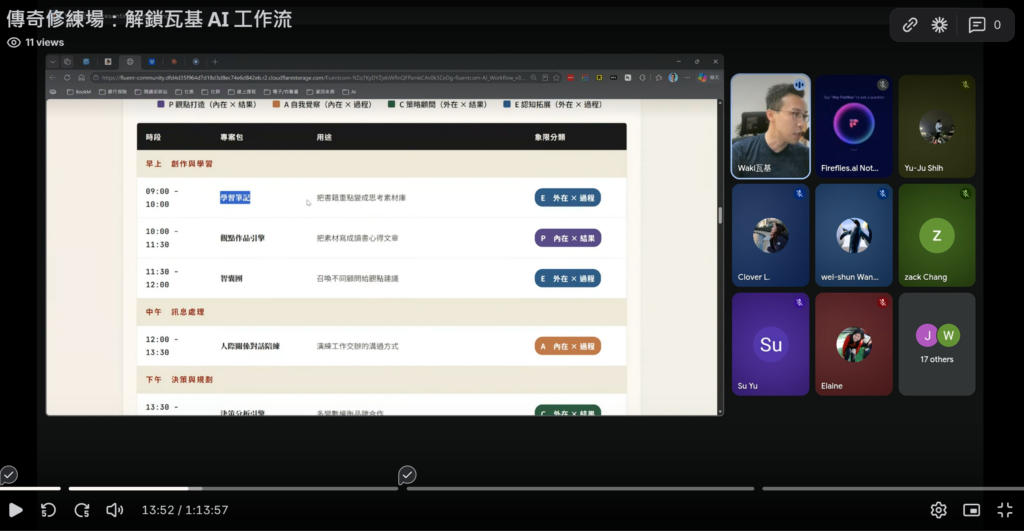Viewport: 1024px width, 531px height.
Task: Click video title 傳奇修練場
Action: [149, 19]
